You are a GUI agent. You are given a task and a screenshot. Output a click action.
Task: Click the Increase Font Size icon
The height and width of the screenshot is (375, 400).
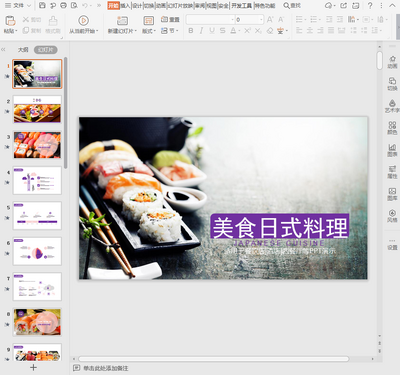click(x=270, y=20)
